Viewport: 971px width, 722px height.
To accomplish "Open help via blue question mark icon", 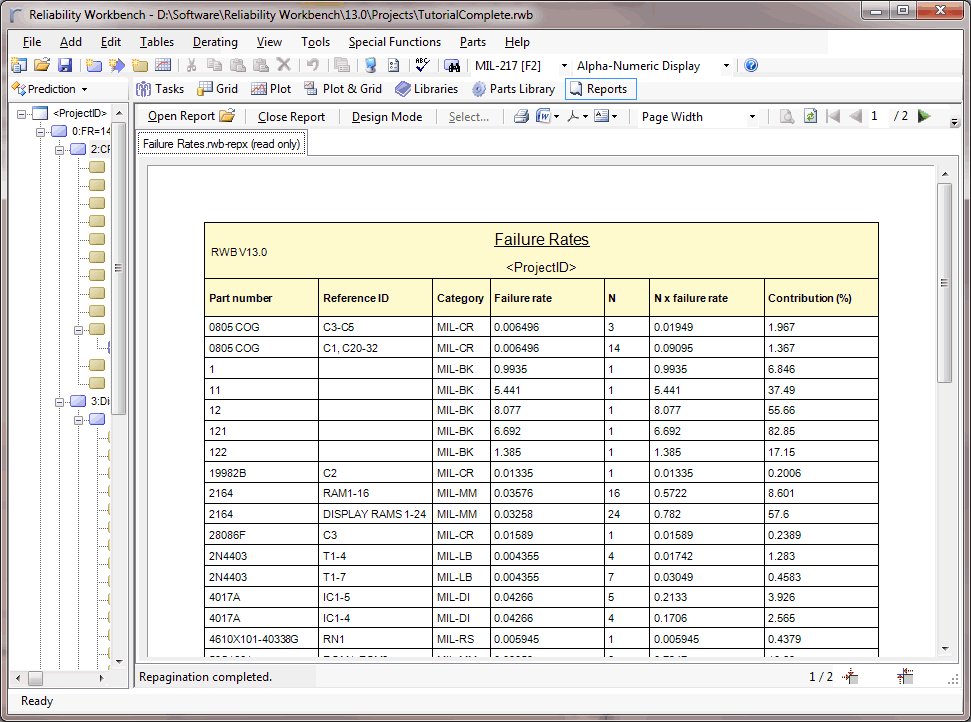I will coord(751,66).
